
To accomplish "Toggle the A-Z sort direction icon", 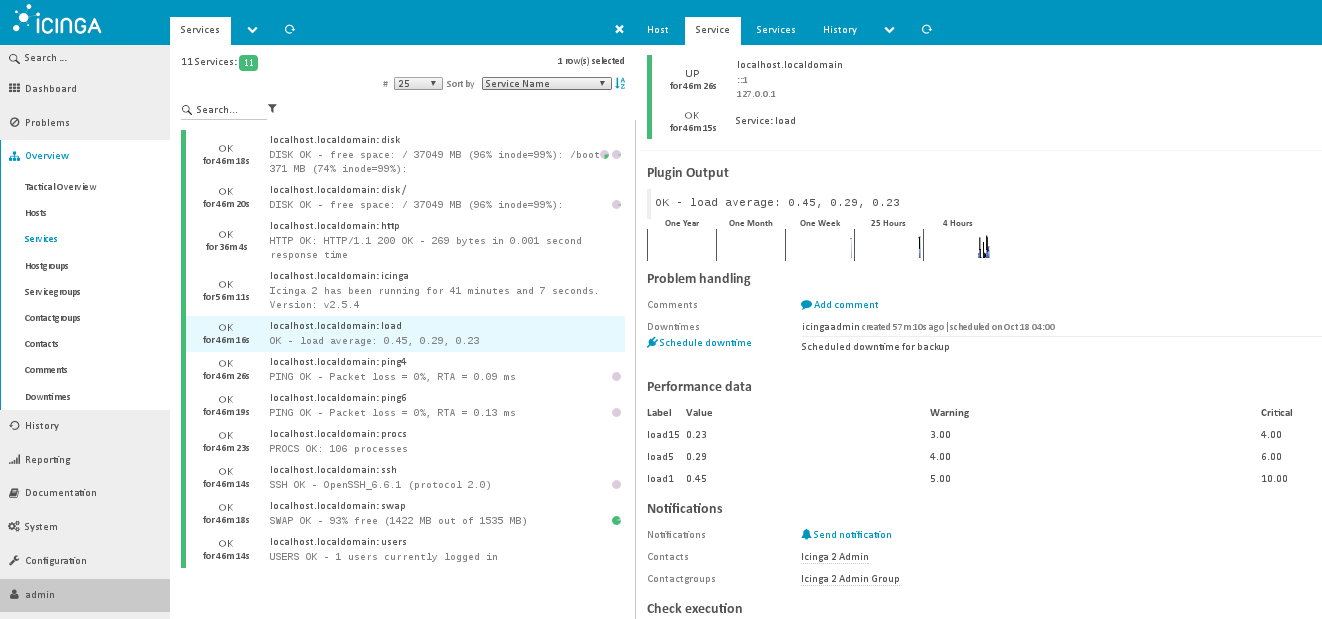I will click(x=620, y=84).
